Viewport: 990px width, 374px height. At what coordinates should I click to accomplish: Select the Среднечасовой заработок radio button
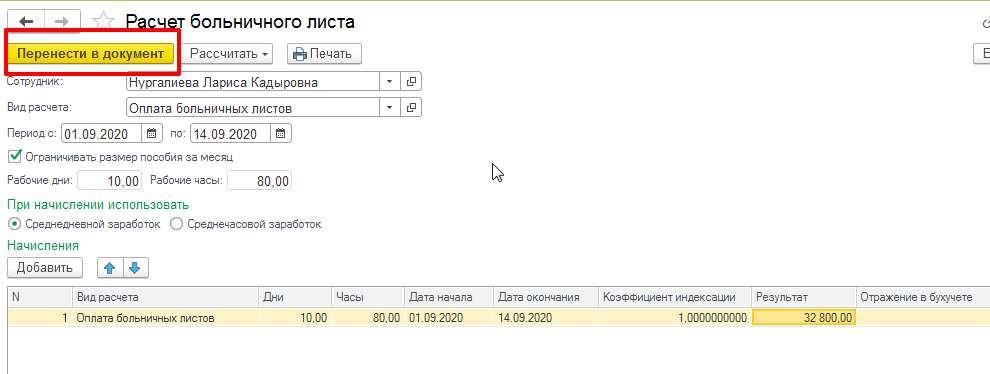[x=177, y=224]
